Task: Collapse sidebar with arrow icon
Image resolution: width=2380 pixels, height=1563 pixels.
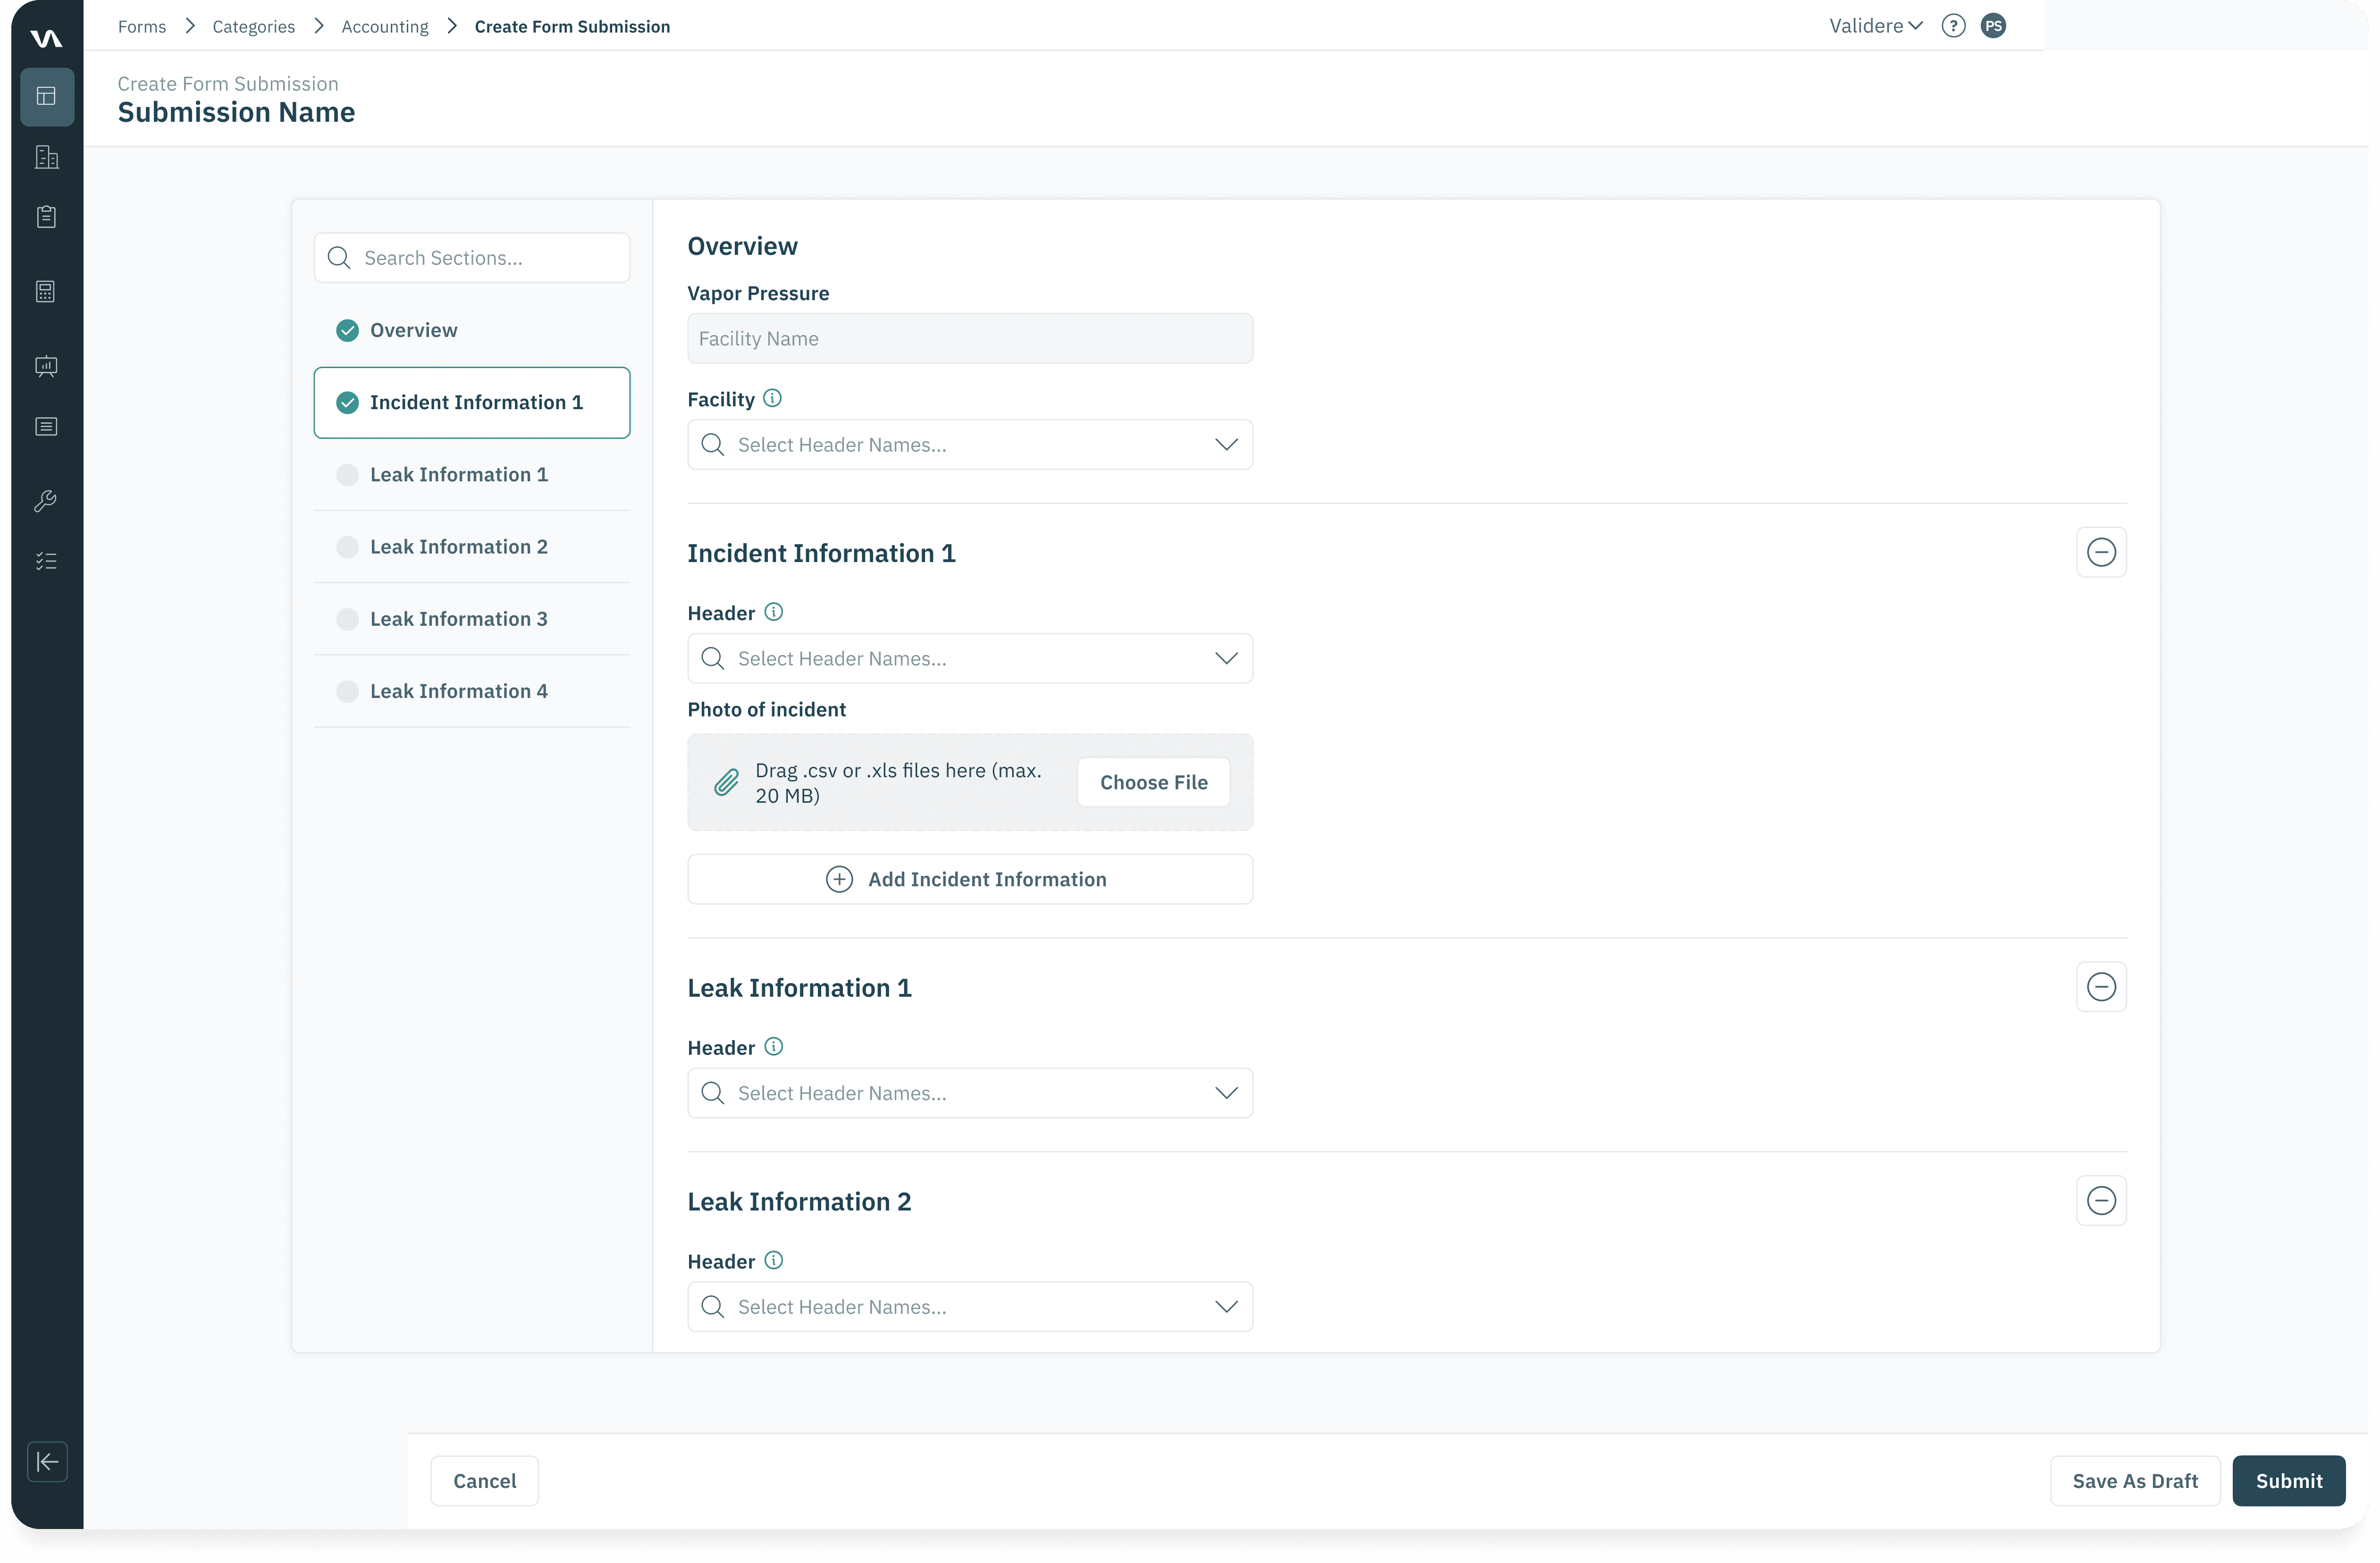Action: pyautogui.click(x=47, y=1462)
